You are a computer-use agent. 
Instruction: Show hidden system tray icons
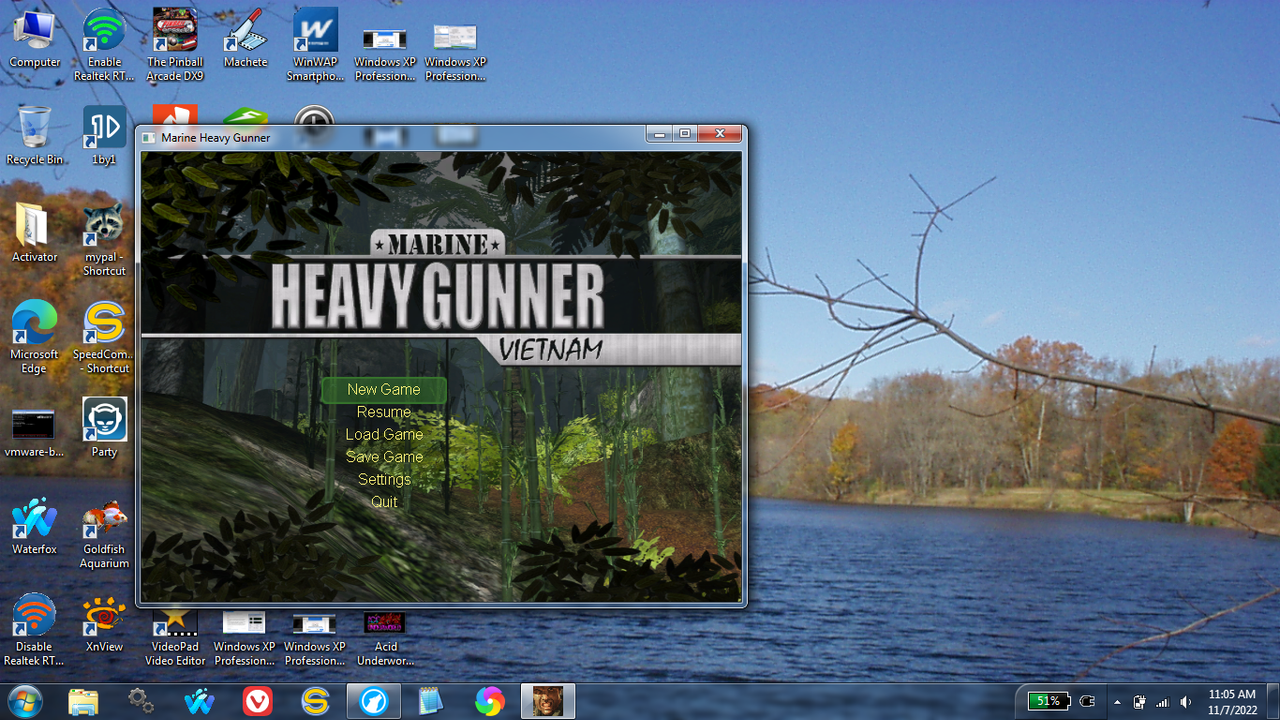(1117, 702)
